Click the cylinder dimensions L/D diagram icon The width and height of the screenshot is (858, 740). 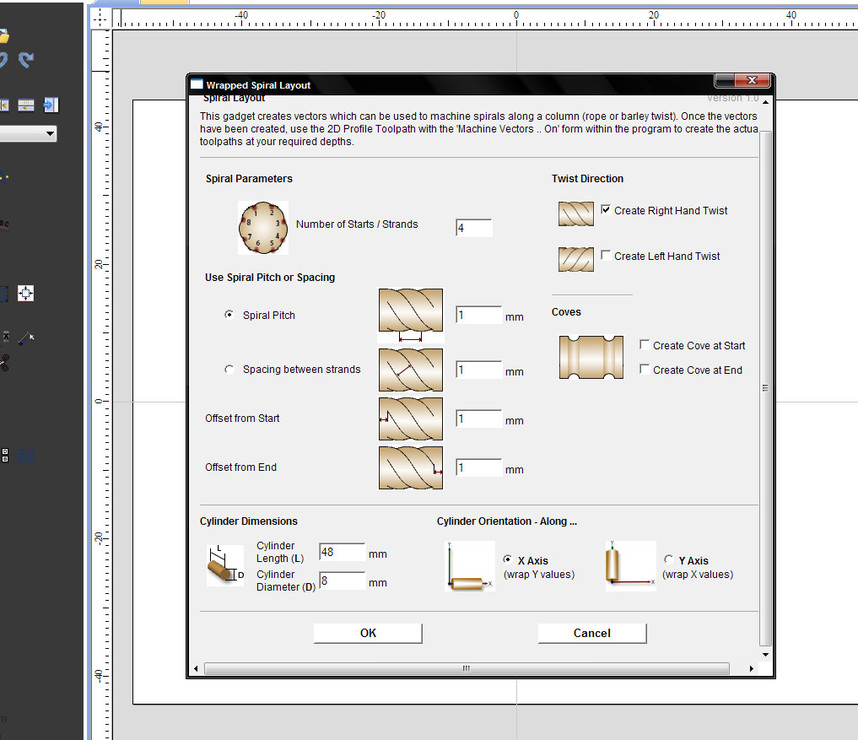click(225, 565)
